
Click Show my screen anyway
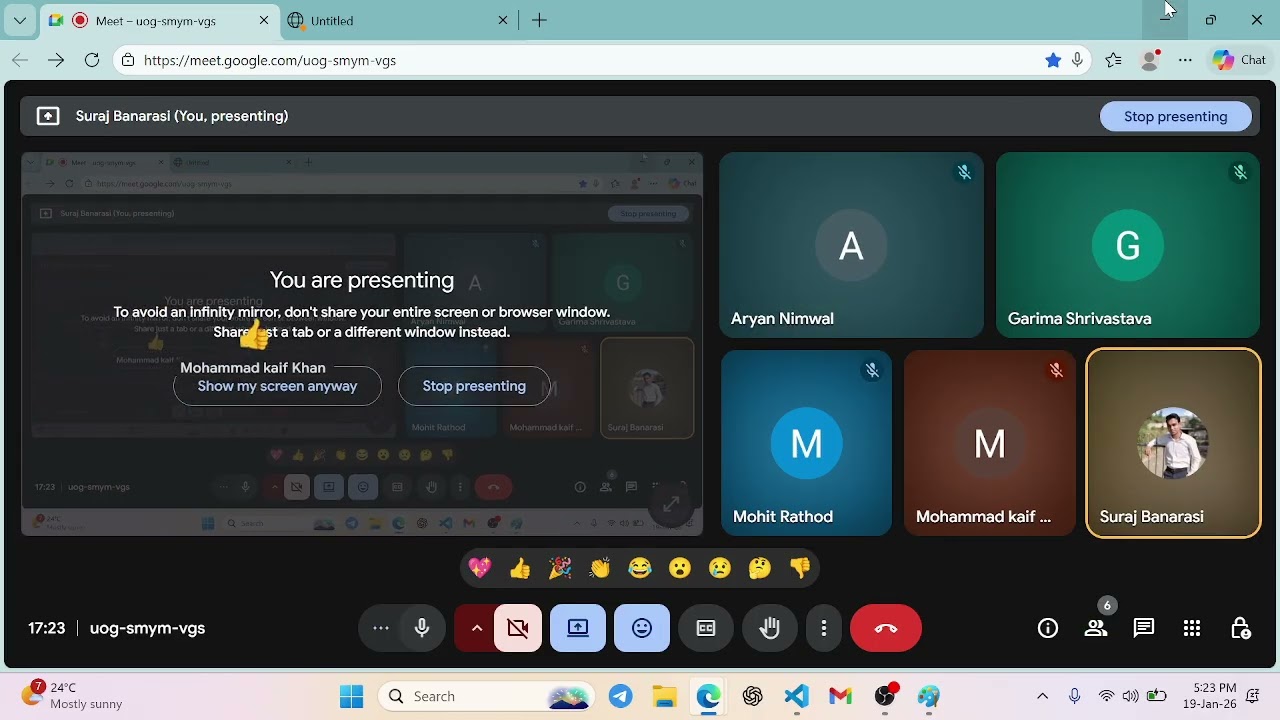277,386
